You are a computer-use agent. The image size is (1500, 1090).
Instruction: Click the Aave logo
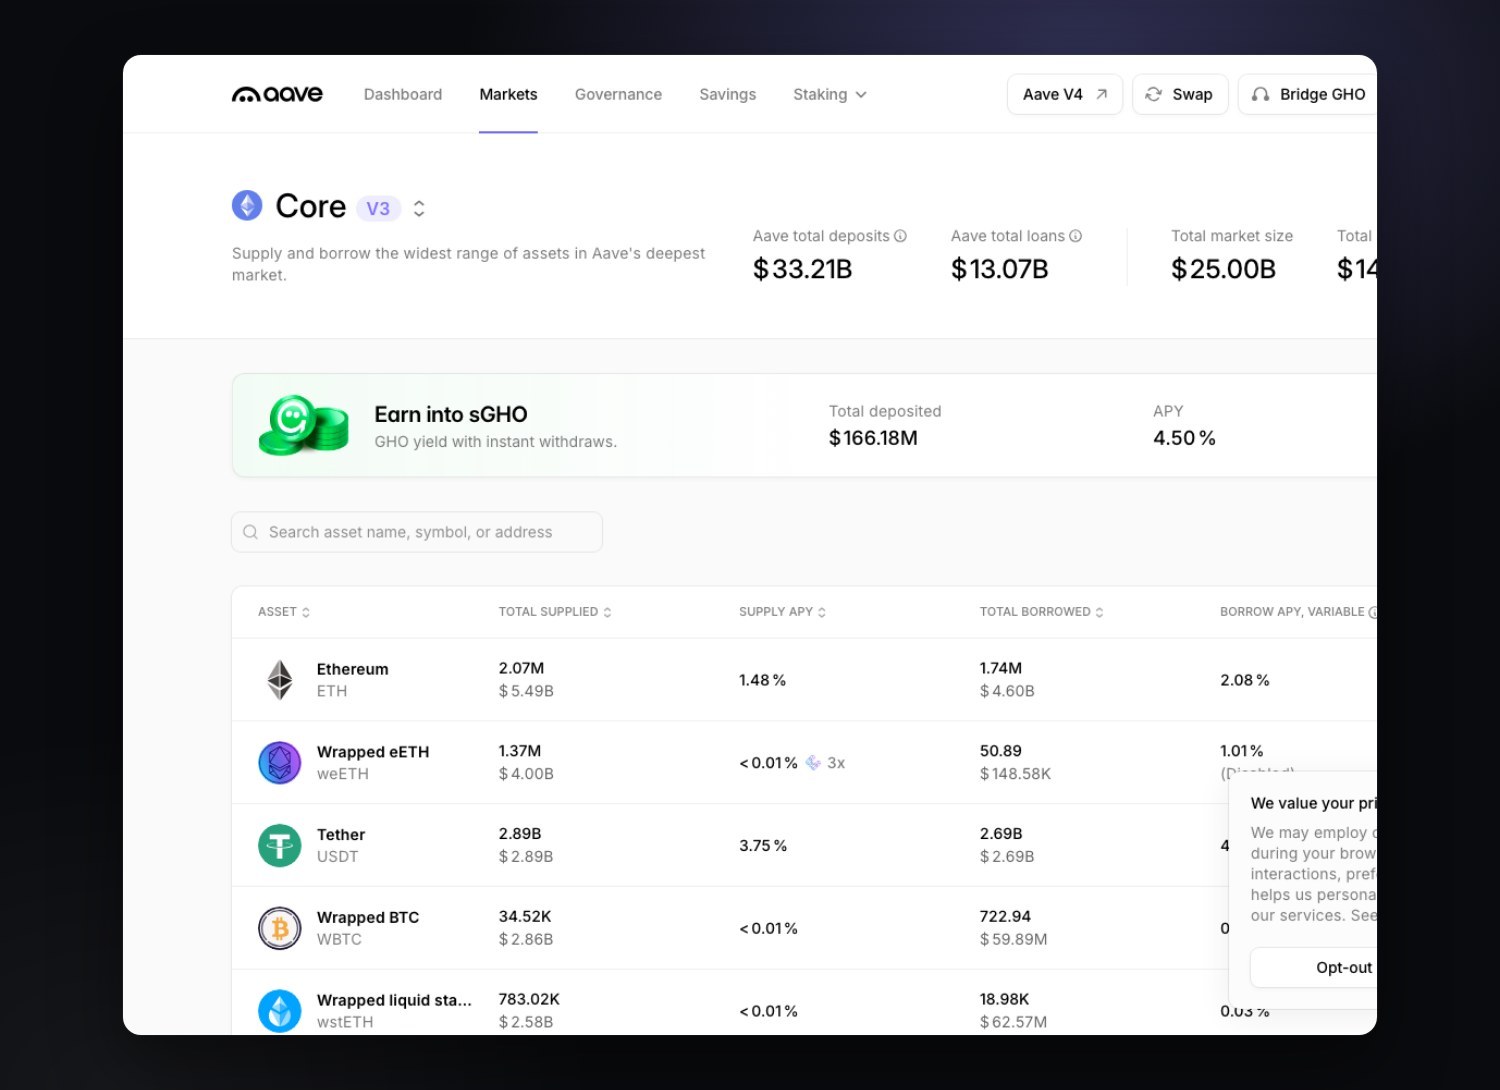tap(277, 94)
